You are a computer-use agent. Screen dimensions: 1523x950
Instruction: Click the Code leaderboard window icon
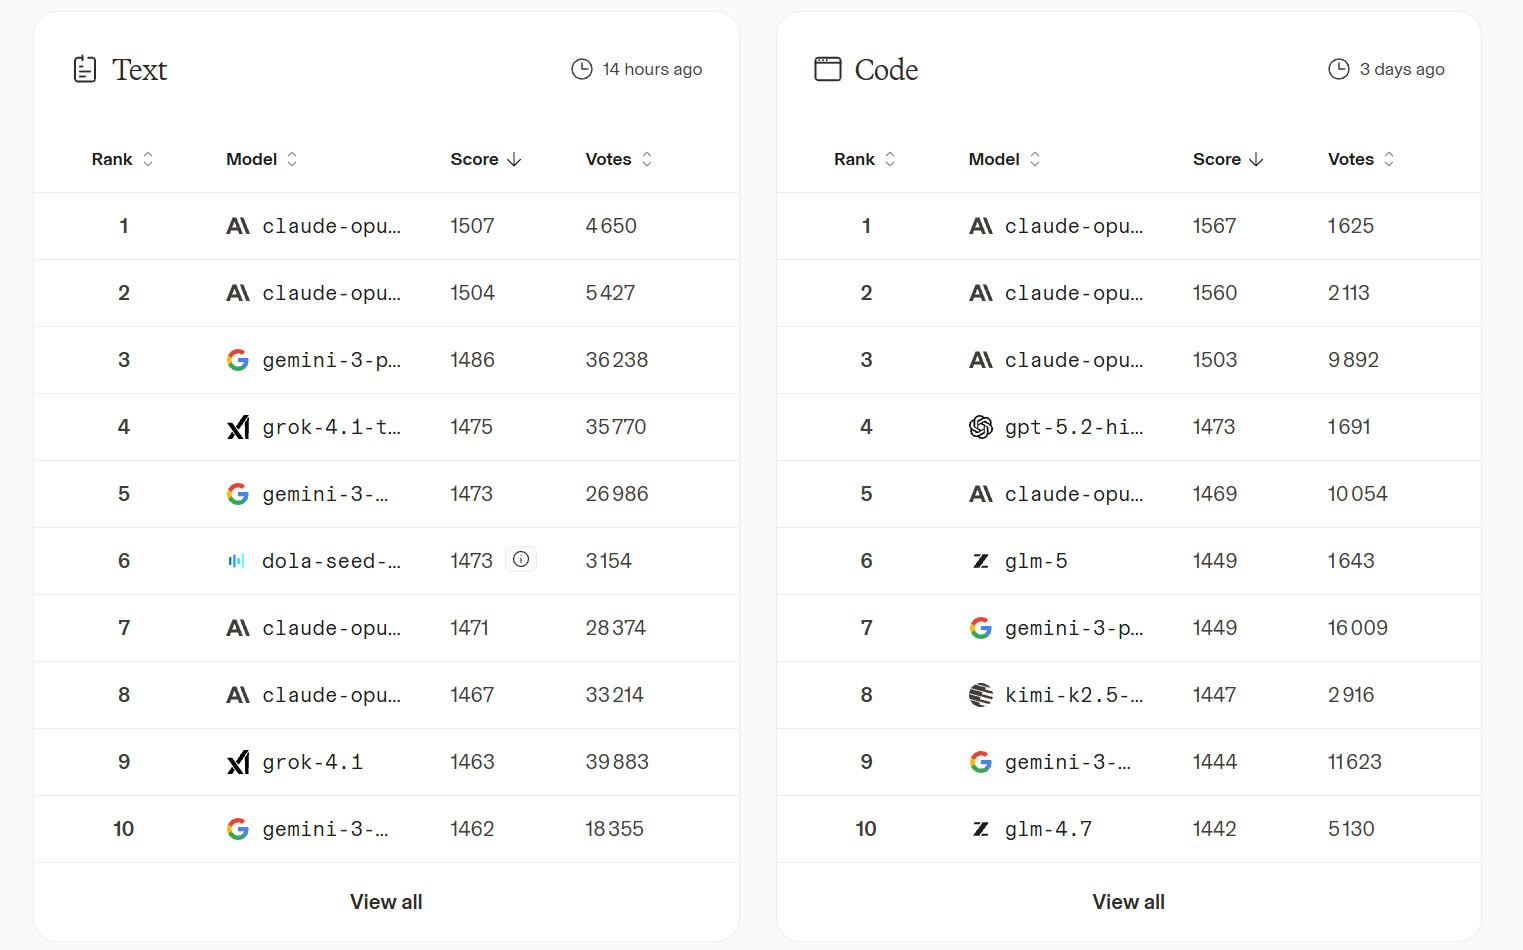828,69
